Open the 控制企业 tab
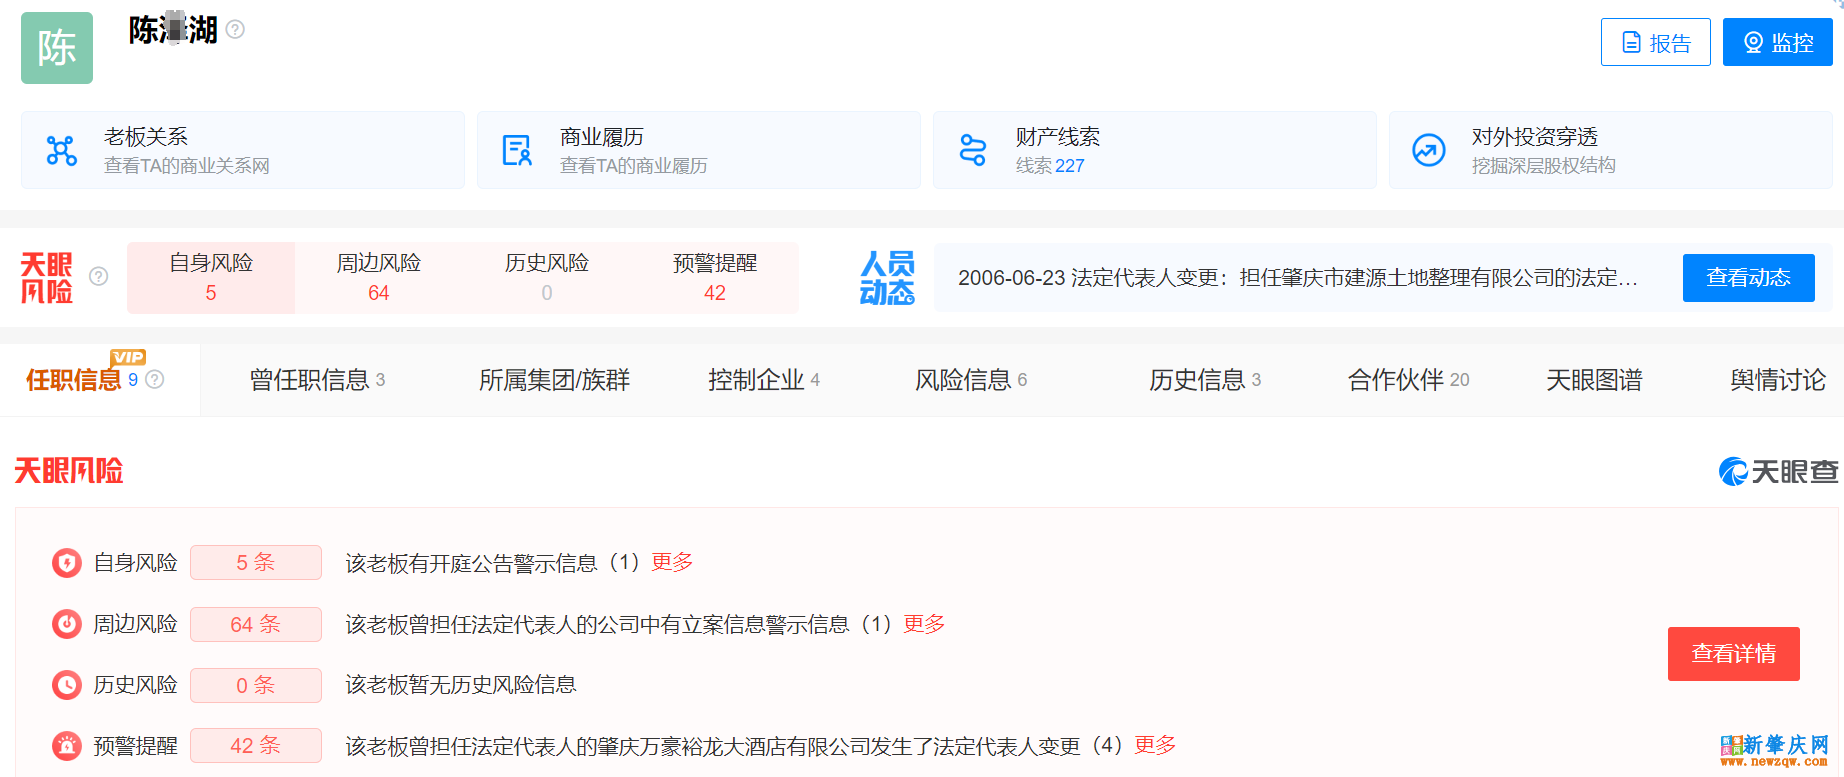Screen dimensions: 1844x777 [763, 380]
